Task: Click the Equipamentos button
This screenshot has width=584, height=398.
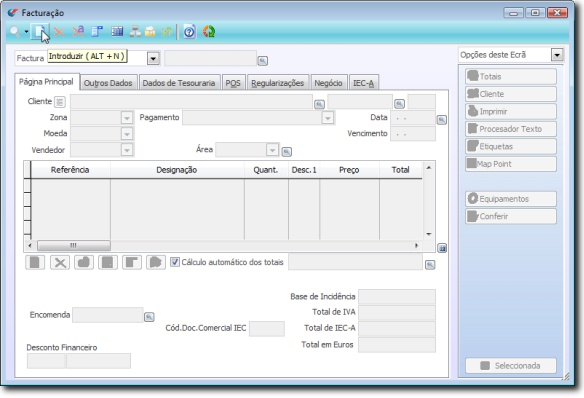Action: coord(511,199)
